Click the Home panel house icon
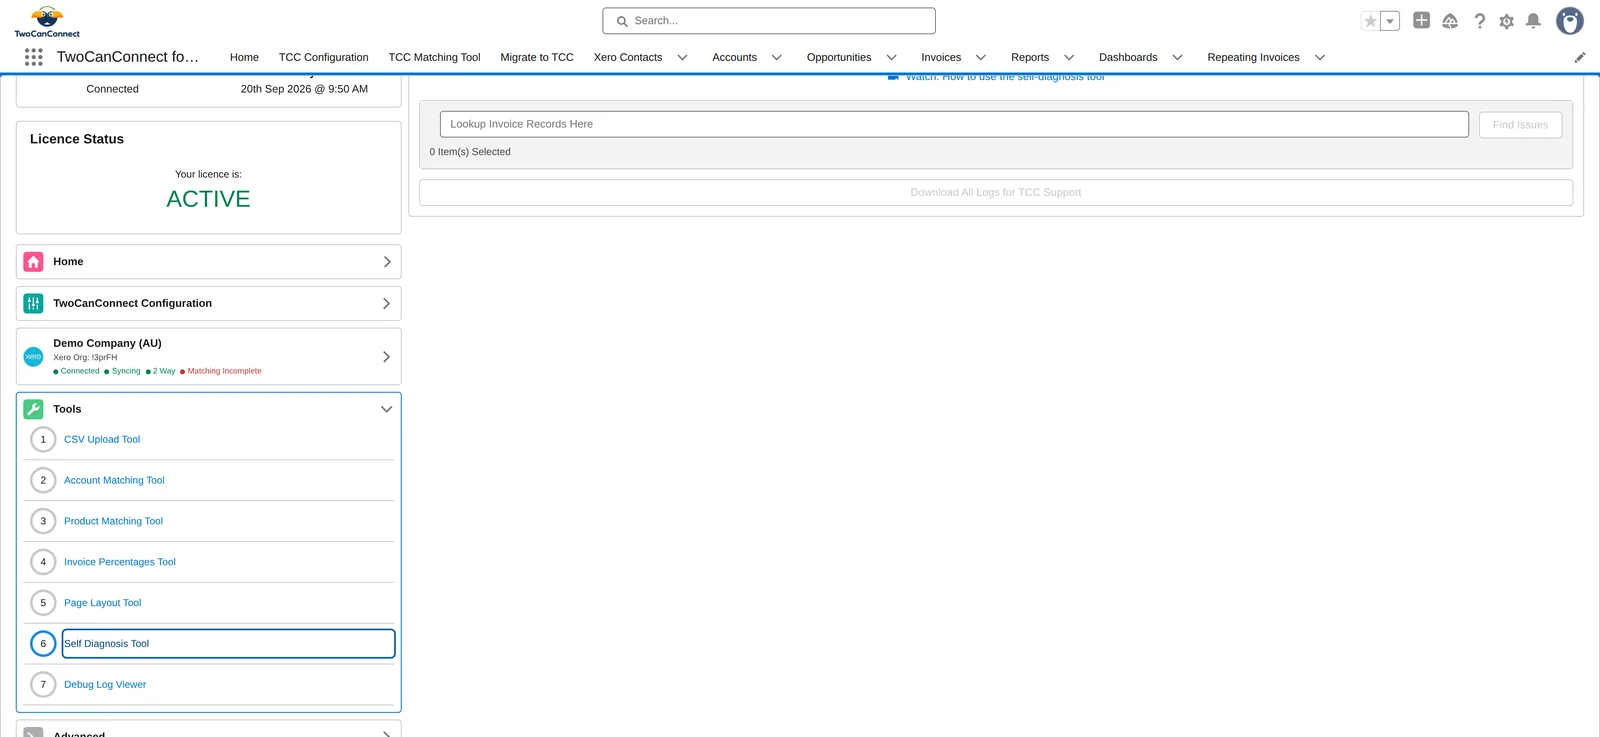This screenshot has width=1600, height=737. click(33, 262)
